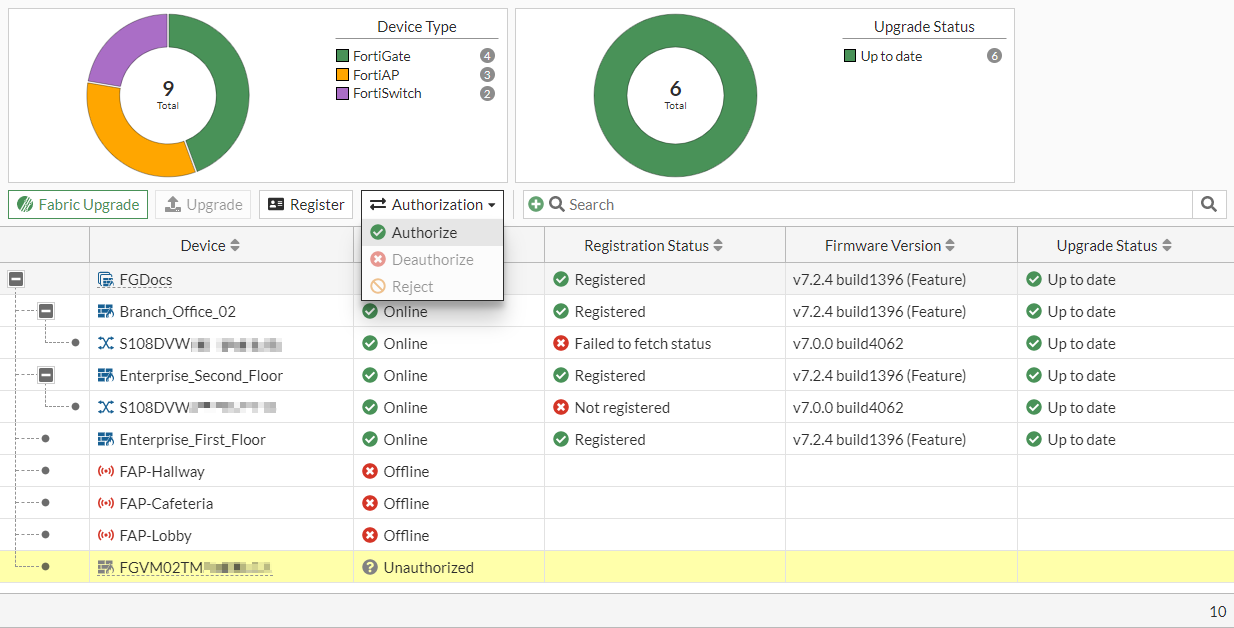The image size is (1234, 628).
Task: Choose Reject in the Authorization menu
Action: point(412,287)
